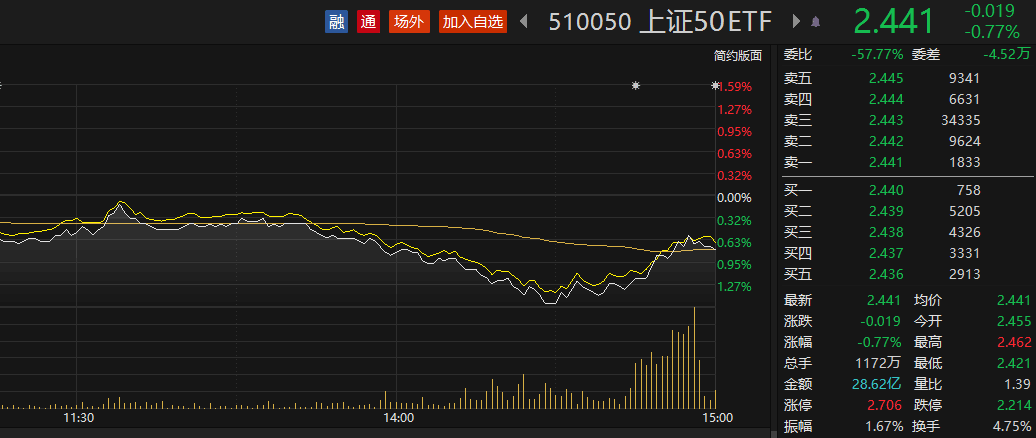Click the tallest volume bar near close
Viewport: 1036px width, 438px height.
coord(693,357)
